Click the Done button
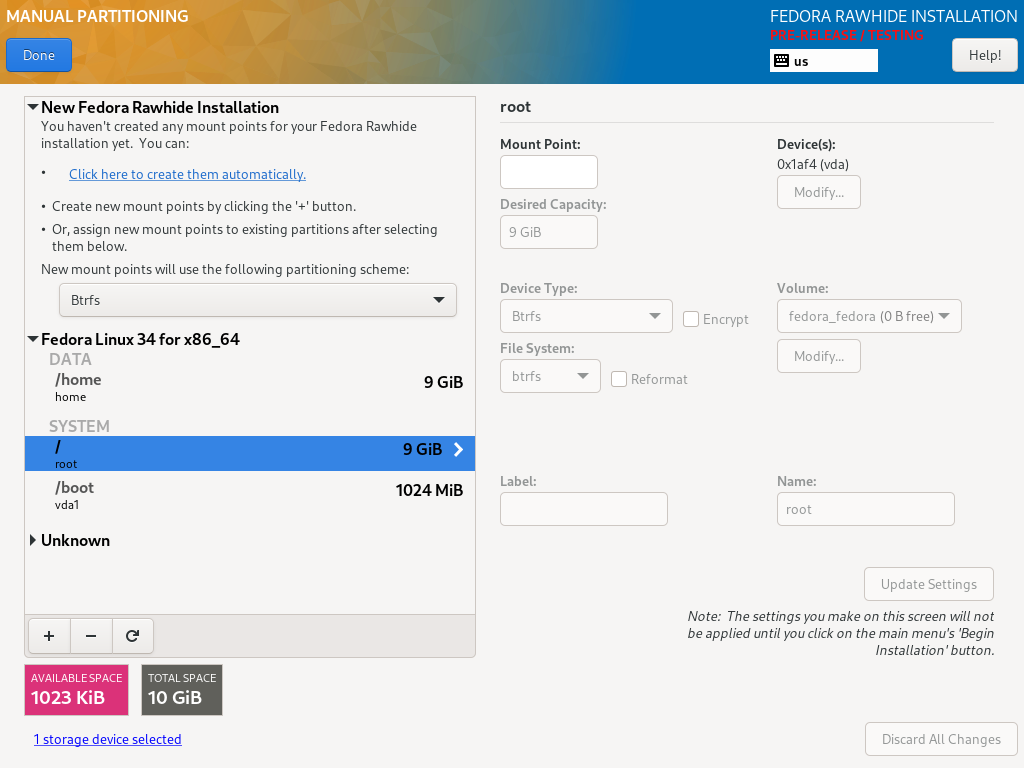Screen dimensions: 1024x768 (39, 56)
